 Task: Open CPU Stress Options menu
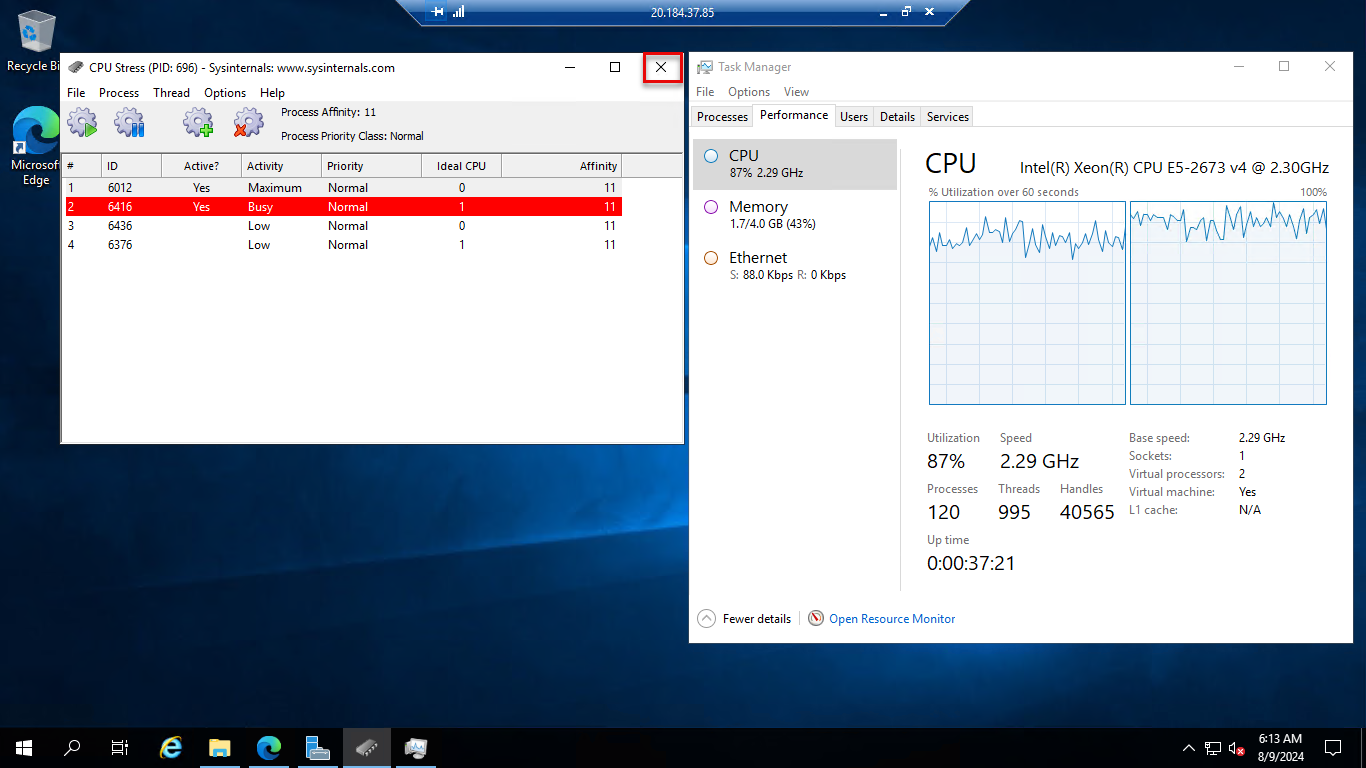click(225, 93)
